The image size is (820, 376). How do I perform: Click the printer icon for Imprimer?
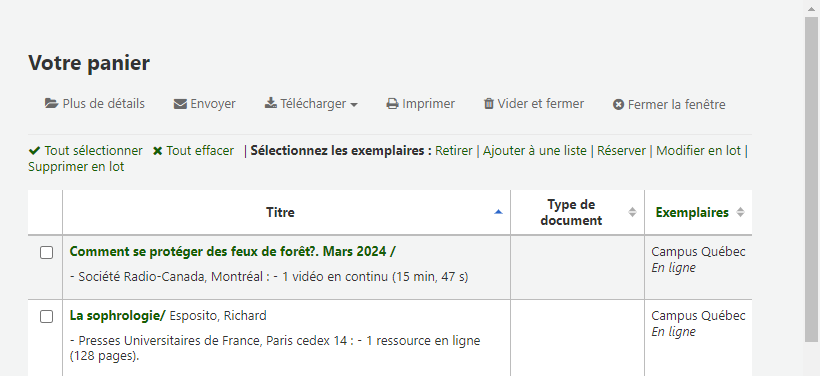[392, 104]
